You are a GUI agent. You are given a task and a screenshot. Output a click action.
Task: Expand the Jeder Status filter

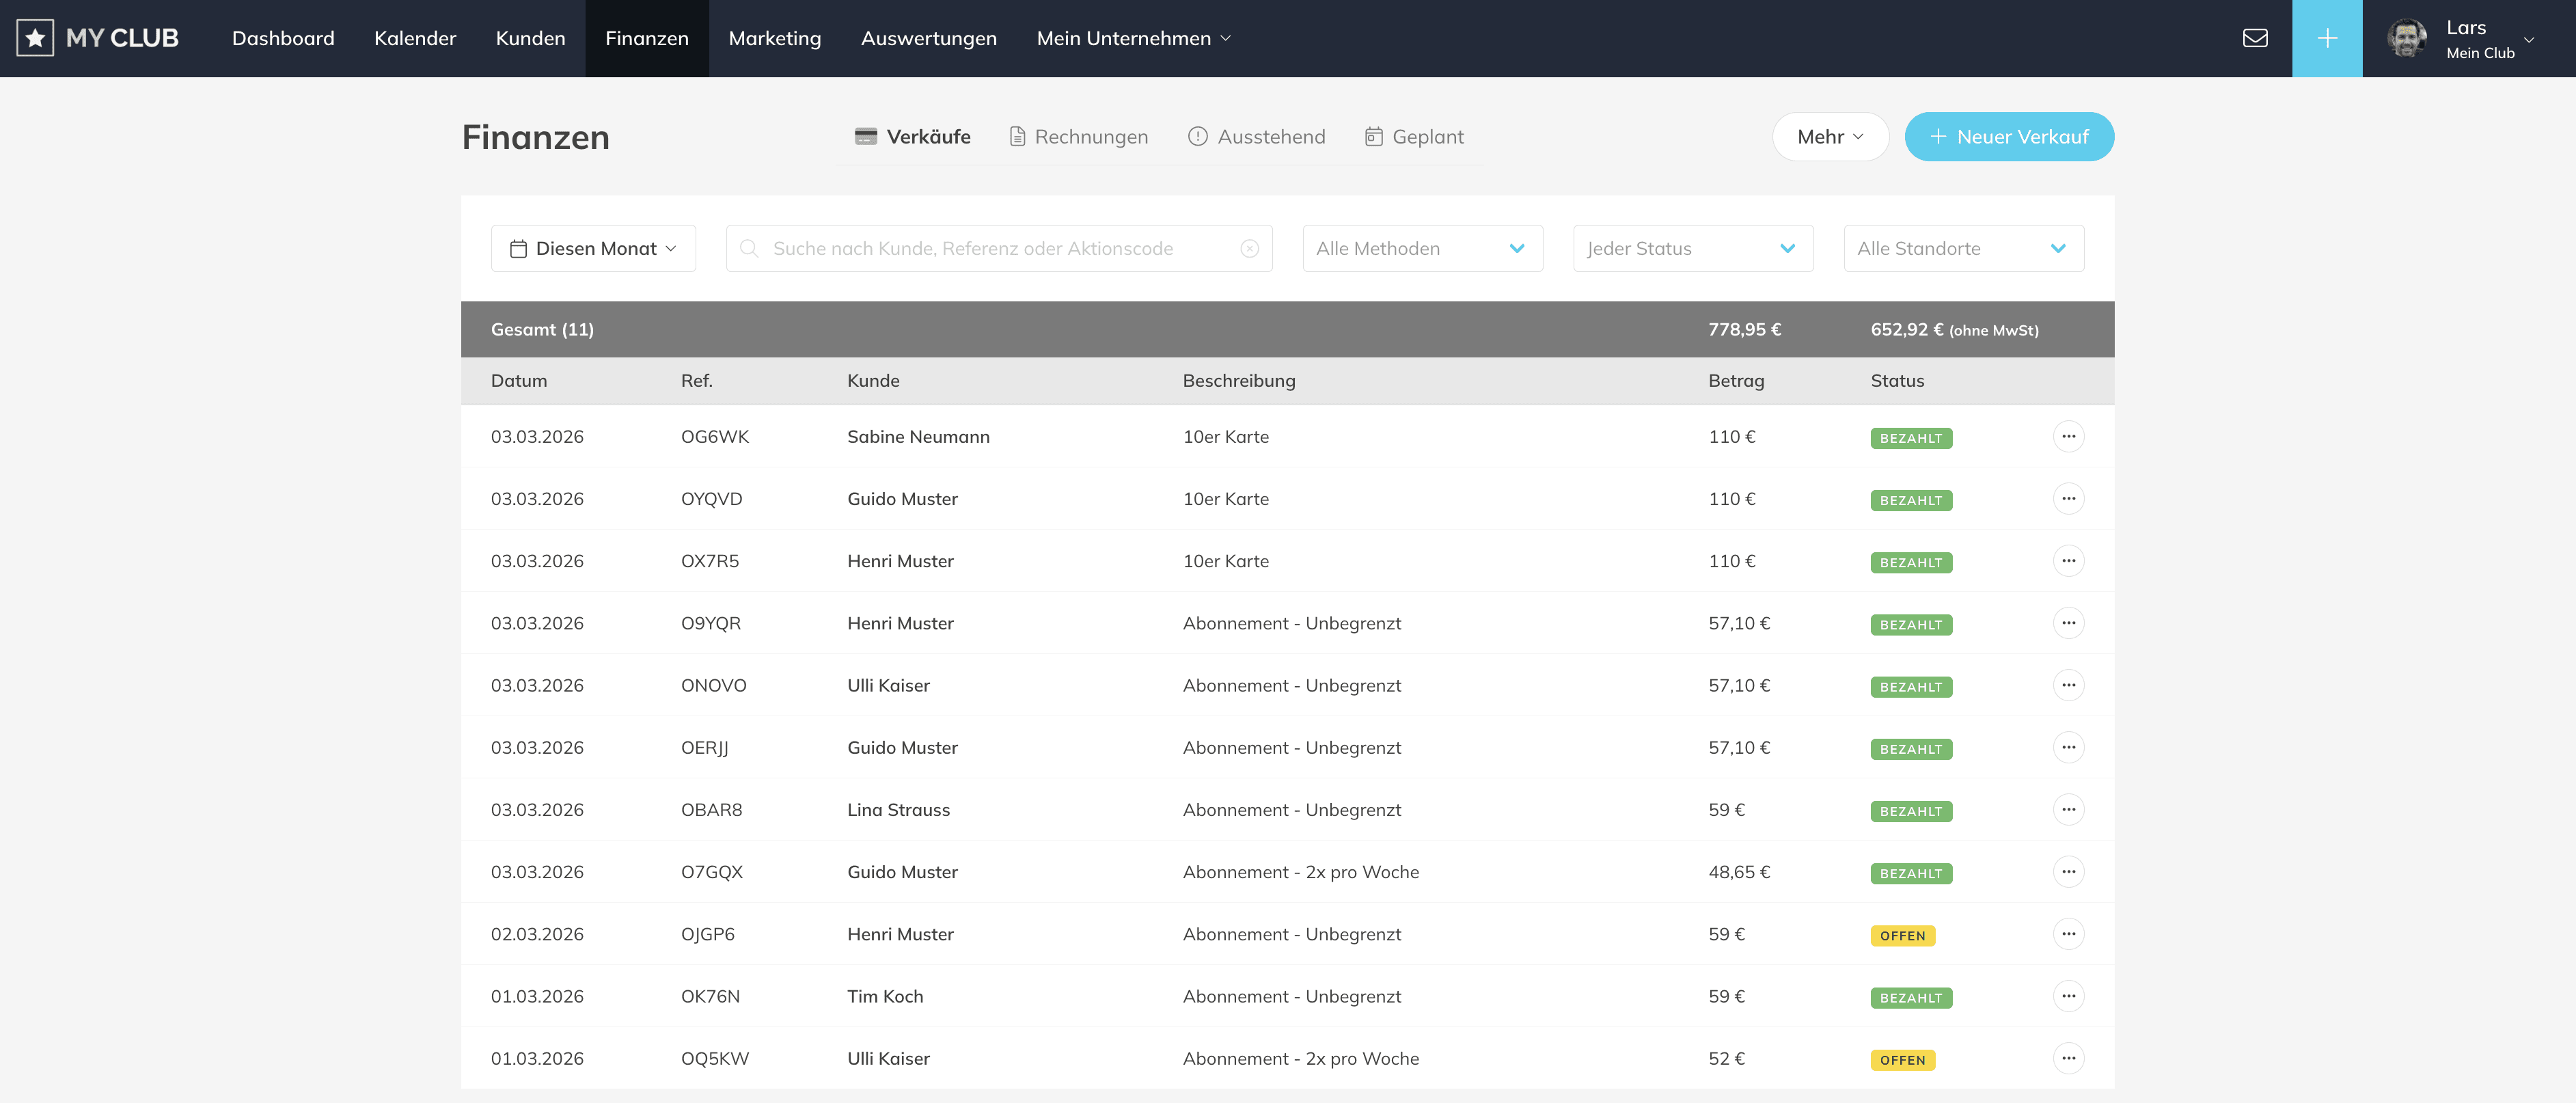pyautogui.click(x=1692, y=248)
